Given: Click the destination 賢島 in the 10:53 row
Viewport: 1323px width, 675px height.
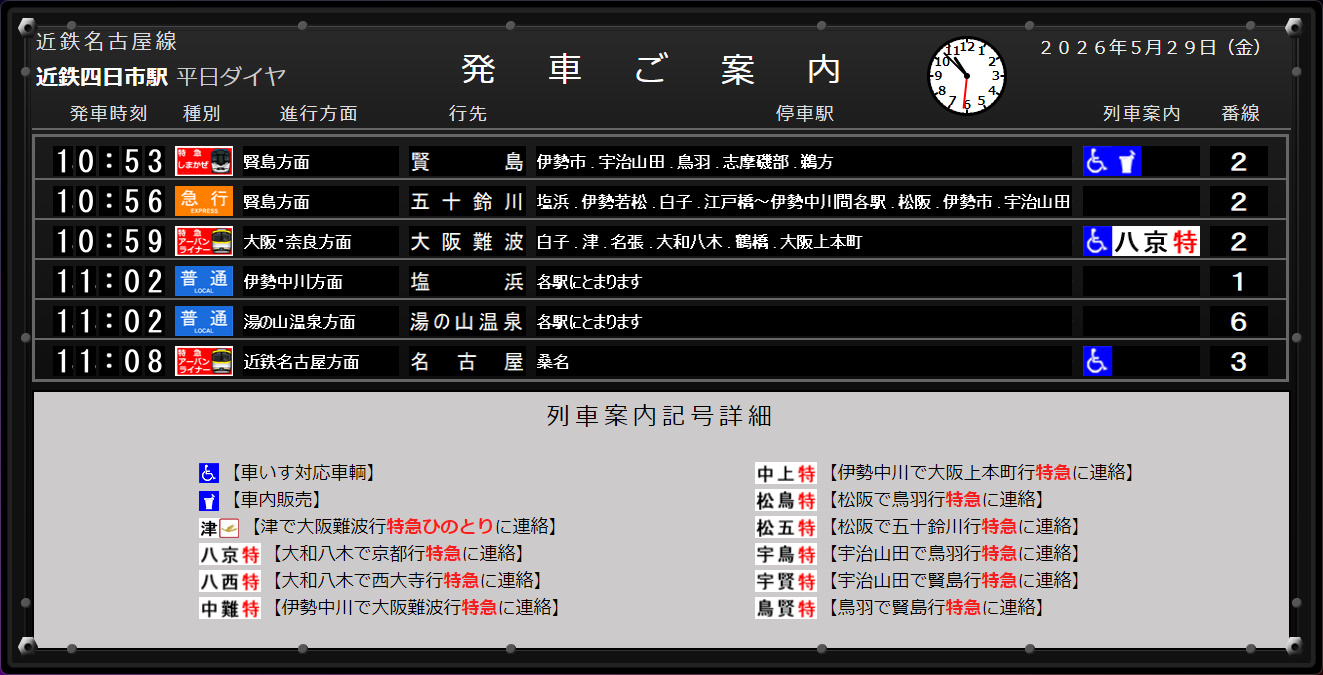Looking at the screenshot, I should [467, 161].
